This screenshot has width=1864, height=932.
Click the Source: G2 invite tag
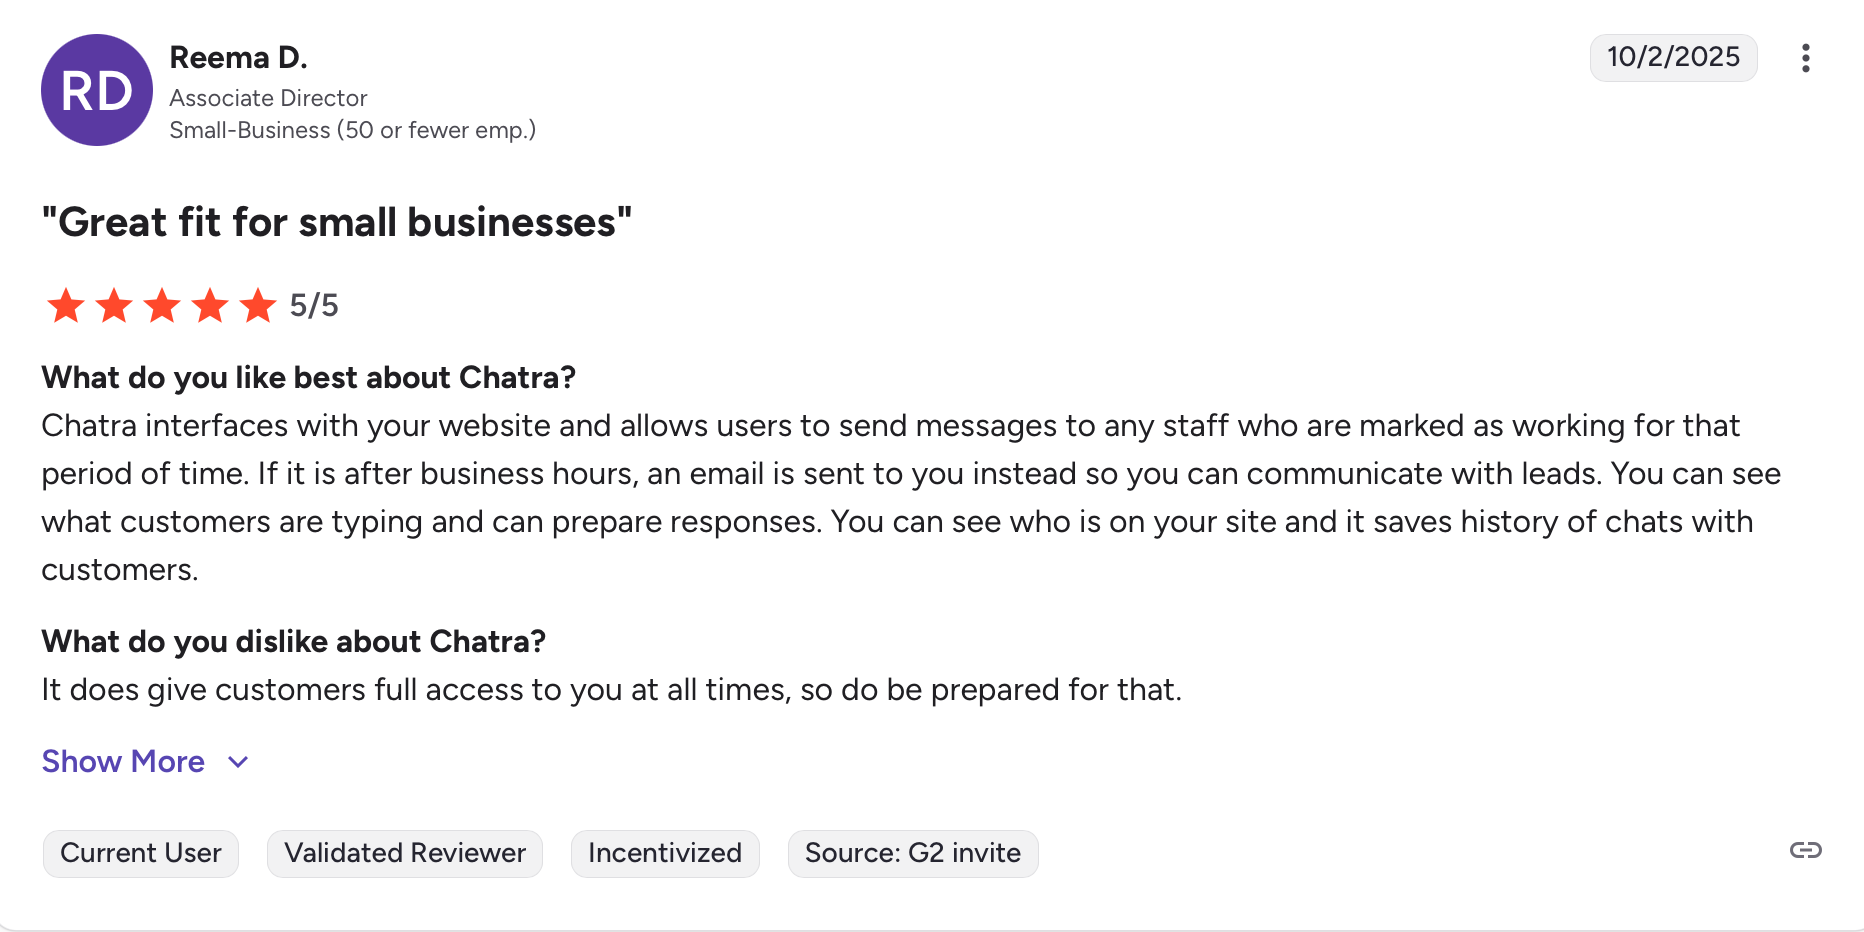pos(913,853)
